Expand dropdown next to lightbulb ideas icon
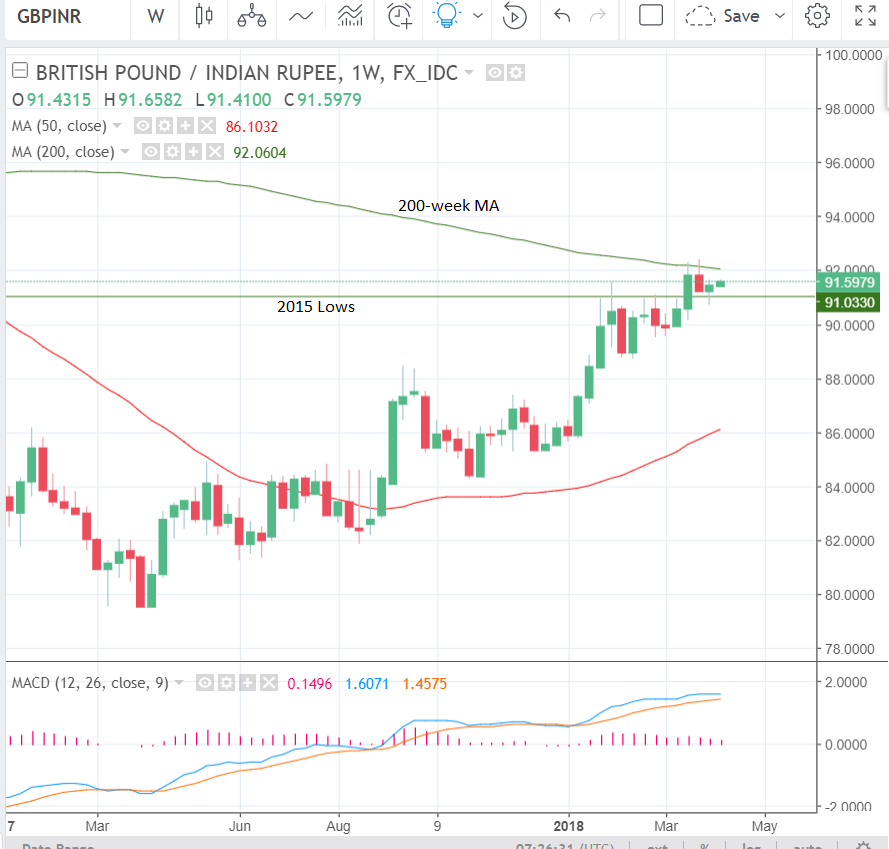Viewport: 889px width, 849px height. (x=478, y=16)
